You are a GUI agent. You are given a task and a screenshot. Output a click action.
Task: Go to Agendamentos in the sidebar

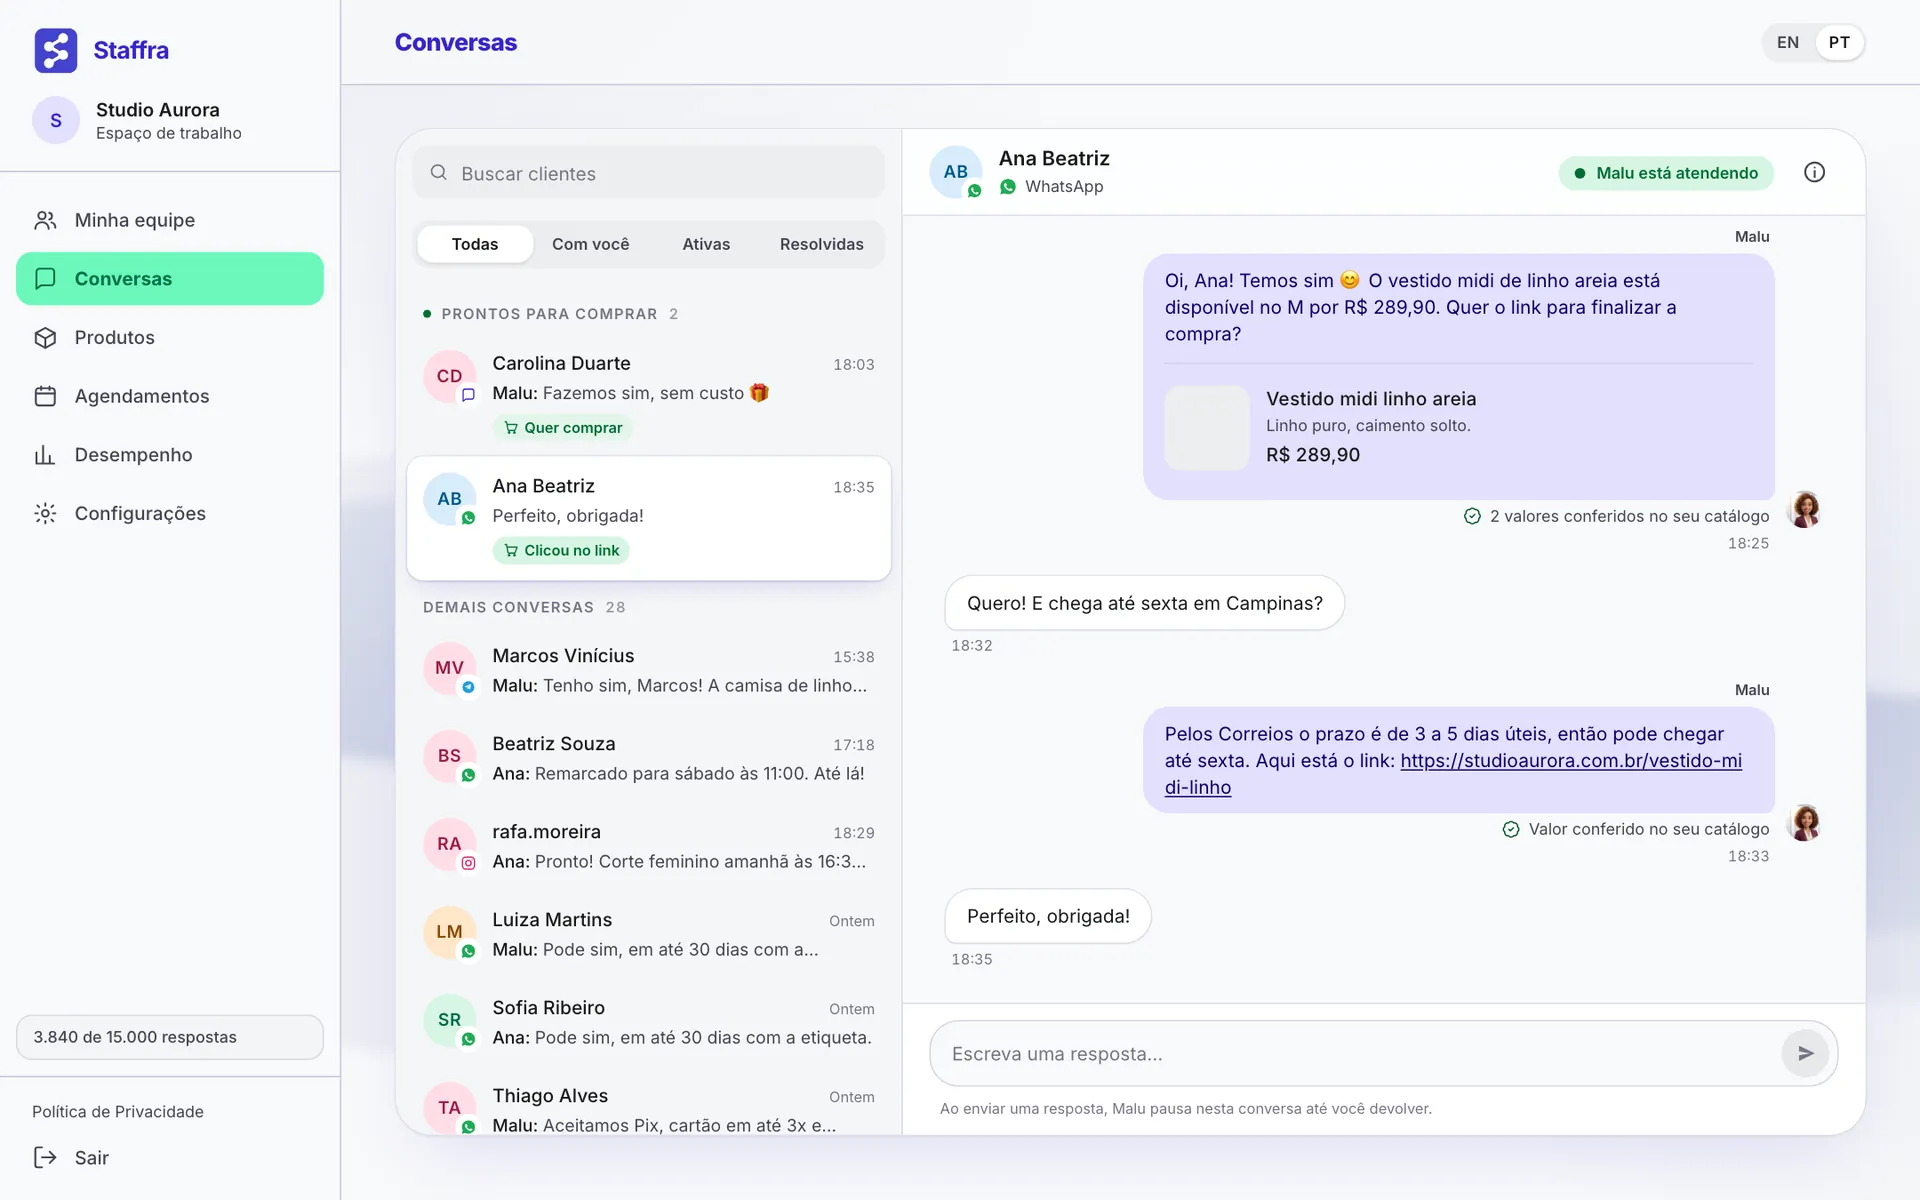pos(170,396)
